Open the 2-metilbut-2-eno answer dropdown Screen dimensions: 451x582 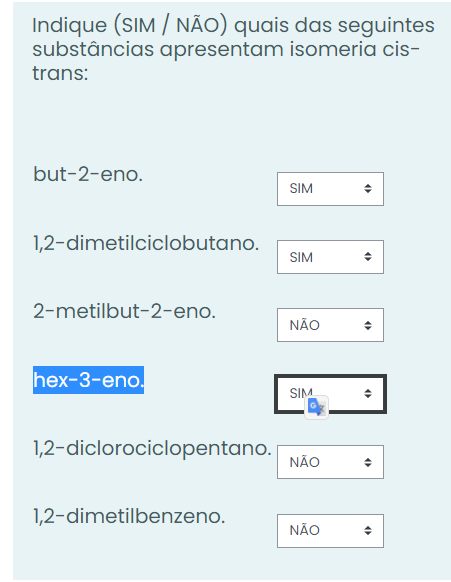tap(330, 325)
